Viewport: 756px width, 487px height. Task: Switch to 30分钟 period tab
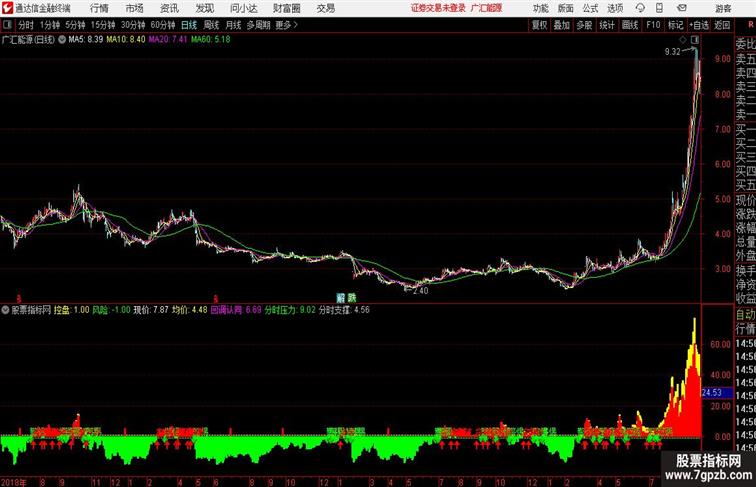pyautogui.click(x=133, y=25)
